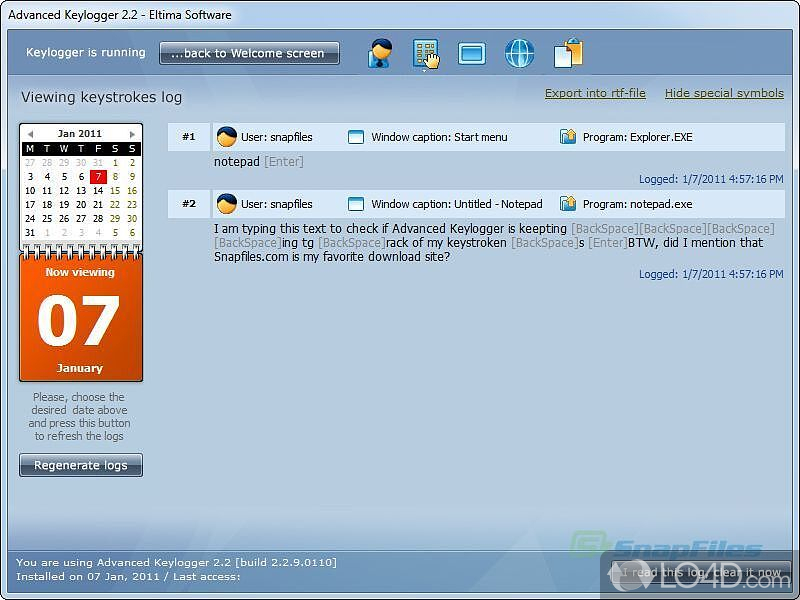Click window icon beside Untitled - Notepad
The height and width of the screenshot is (600, 800).
[356, 204]
